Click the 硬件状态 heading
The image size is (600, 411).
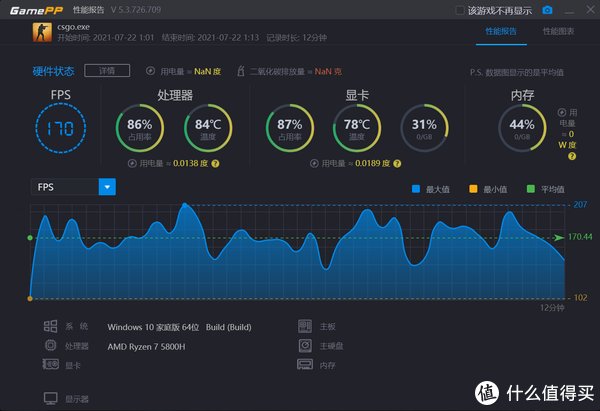click(x=54, y=71)
